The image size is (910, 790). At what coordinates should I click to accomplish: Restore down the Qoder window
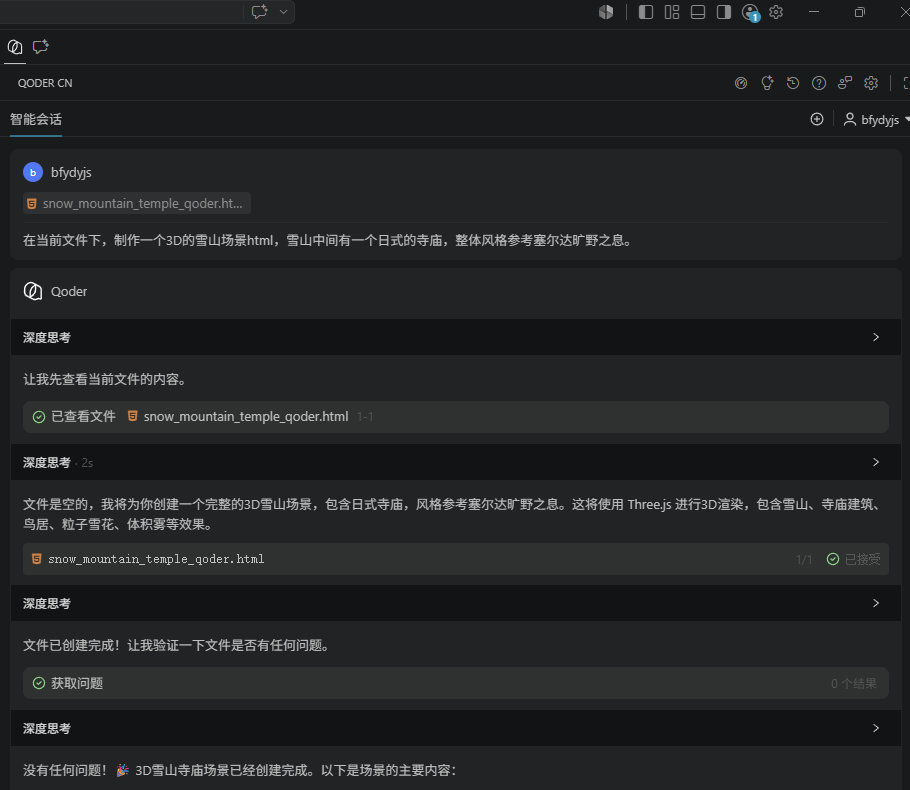(x=860, y=12)
